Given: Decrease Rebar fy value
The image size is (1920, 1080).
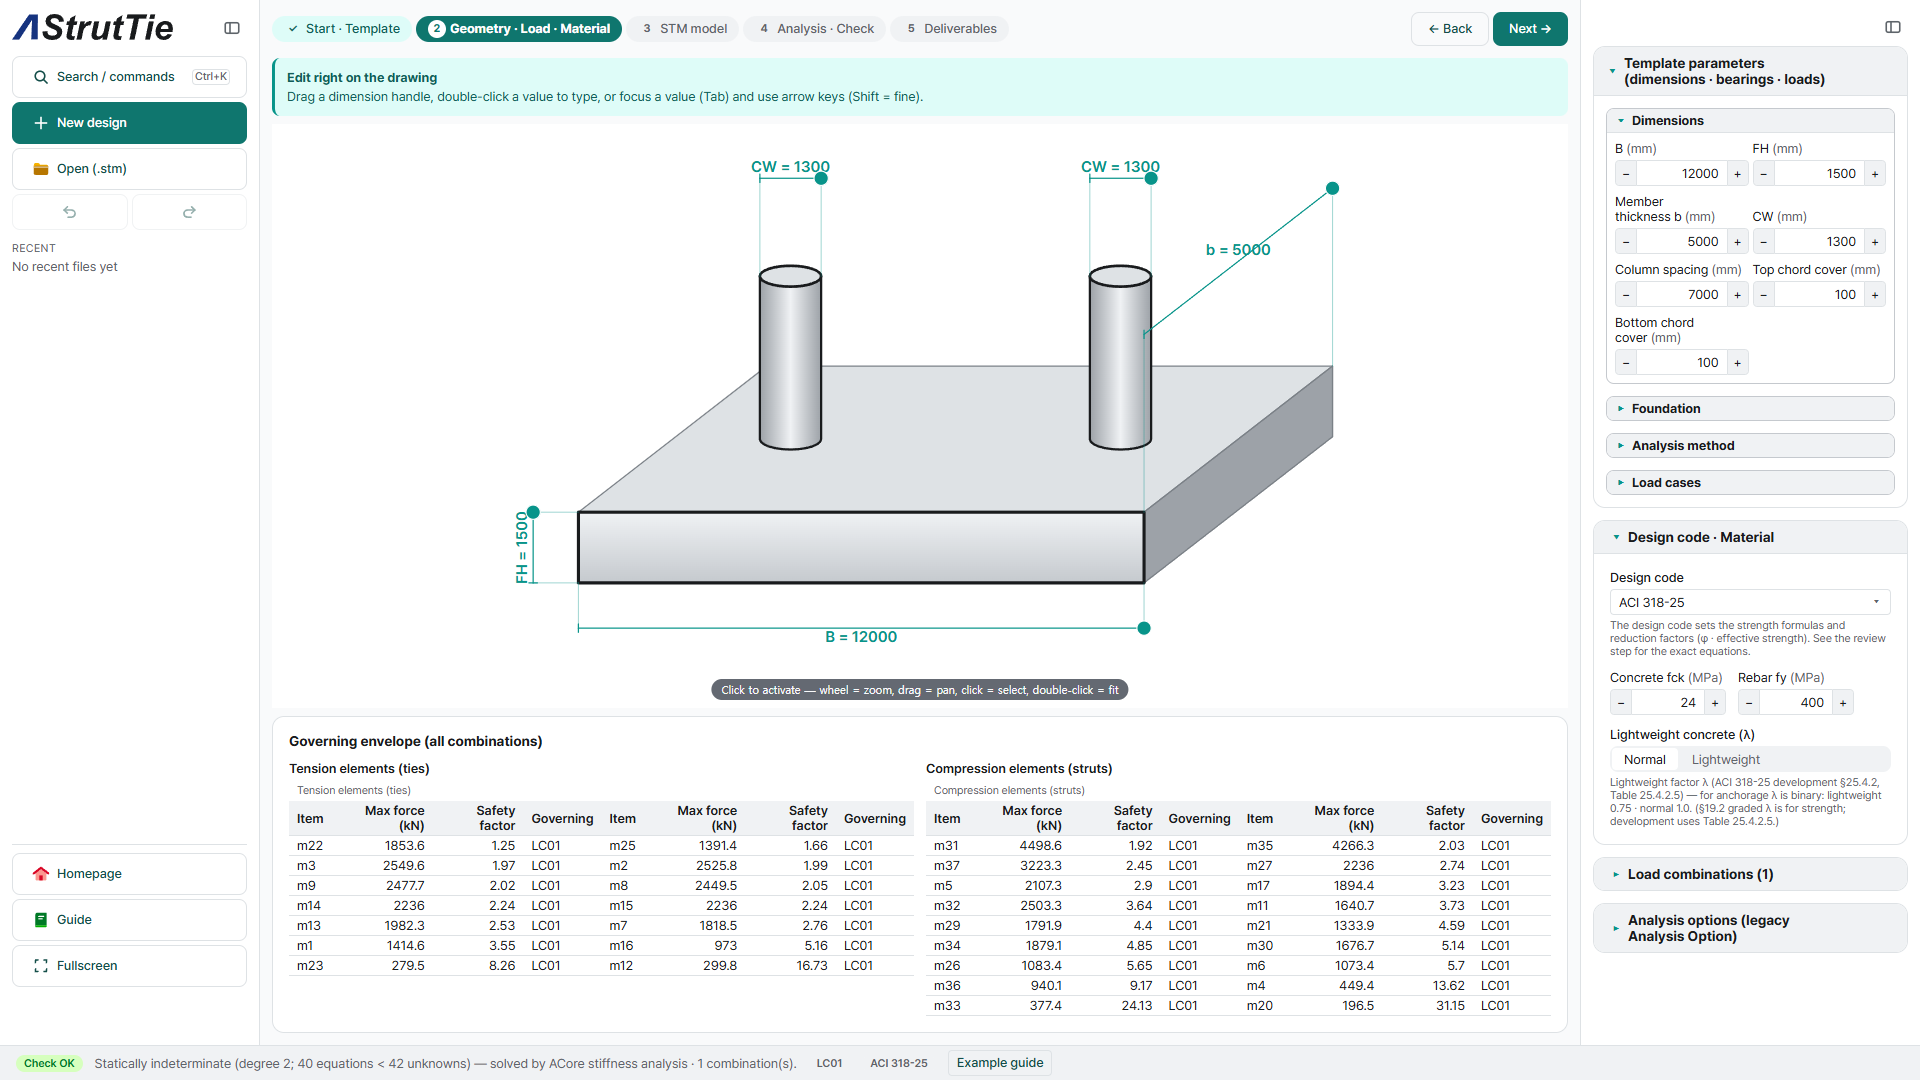Looking at the screenshot, I should [x=1748, y=703].
